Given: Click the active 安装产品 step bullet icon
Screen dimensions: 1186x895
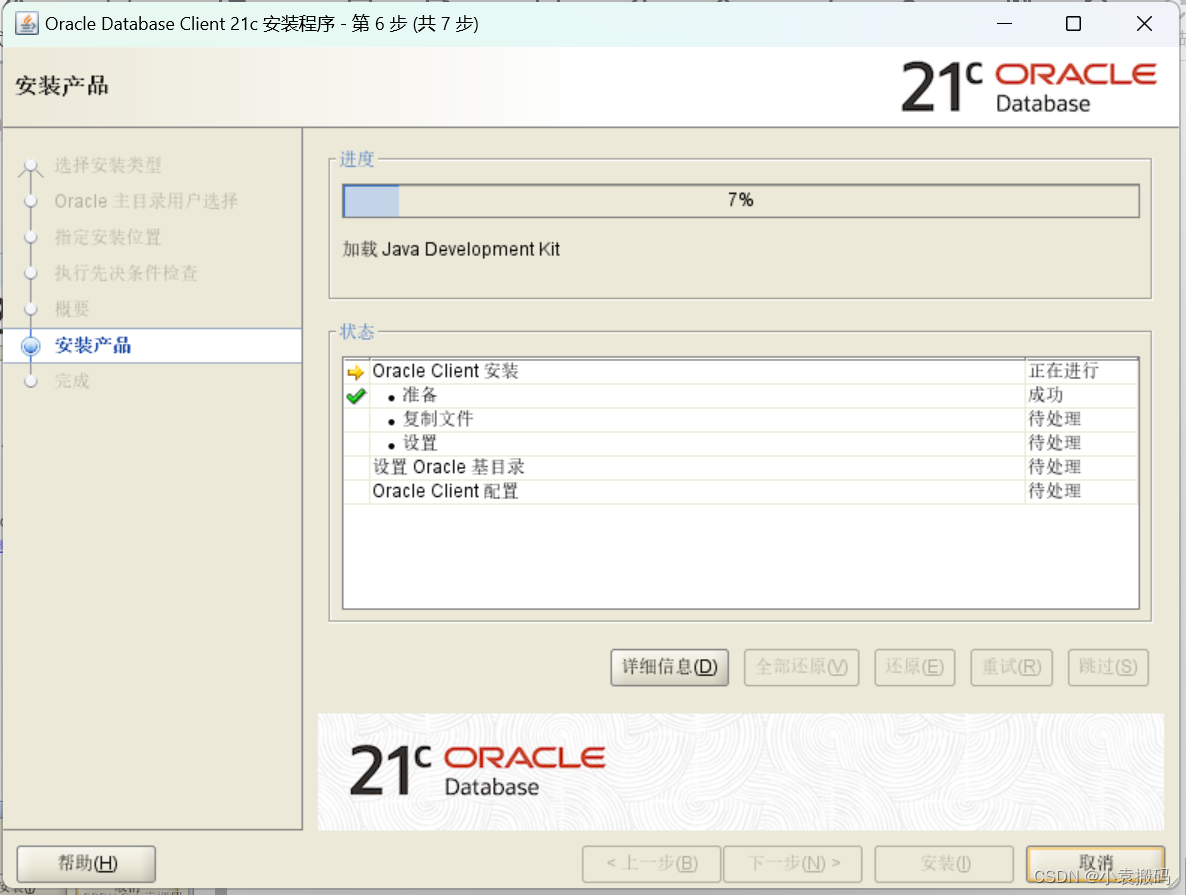Looking at the screenshot, I should pyautogui.click(x=31, y=346).
